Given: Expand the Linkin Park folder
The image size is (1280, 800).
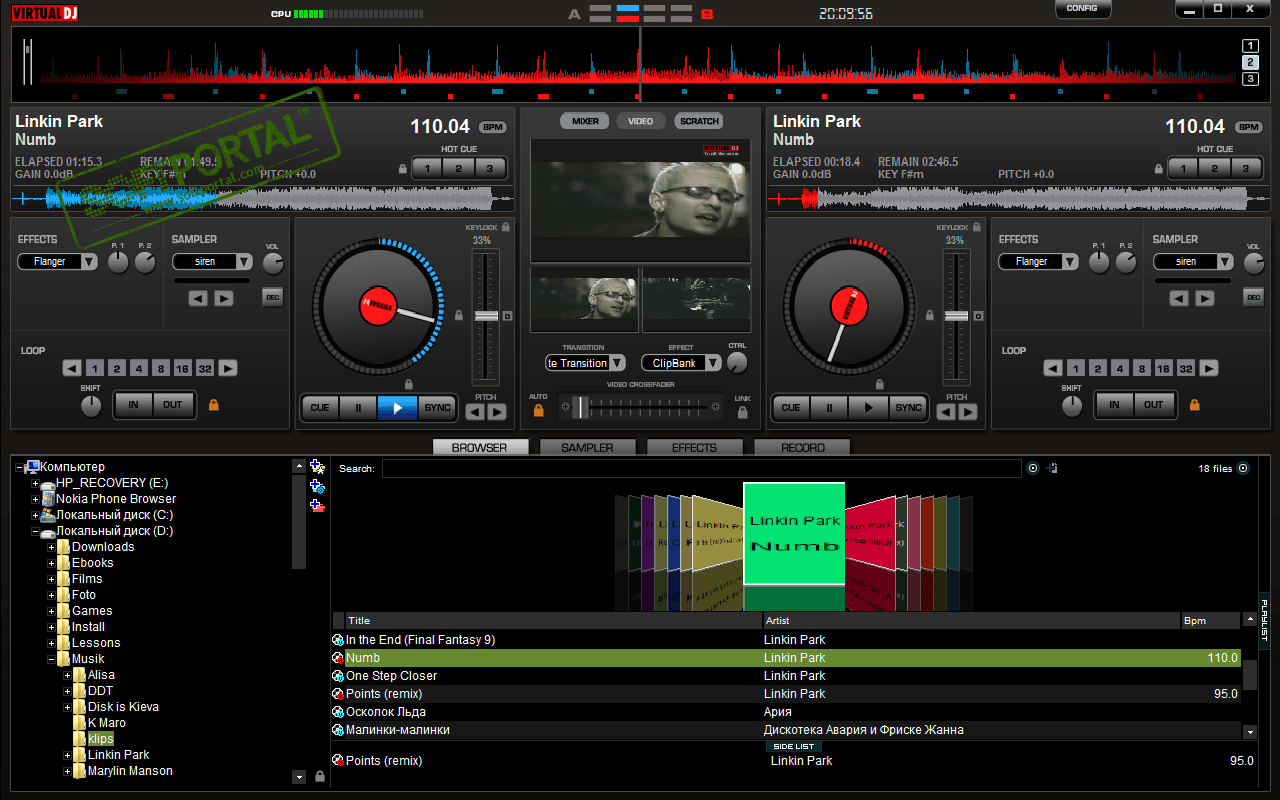Looking at the screenshot, I should pyautogui.click(x=67, y=755).
